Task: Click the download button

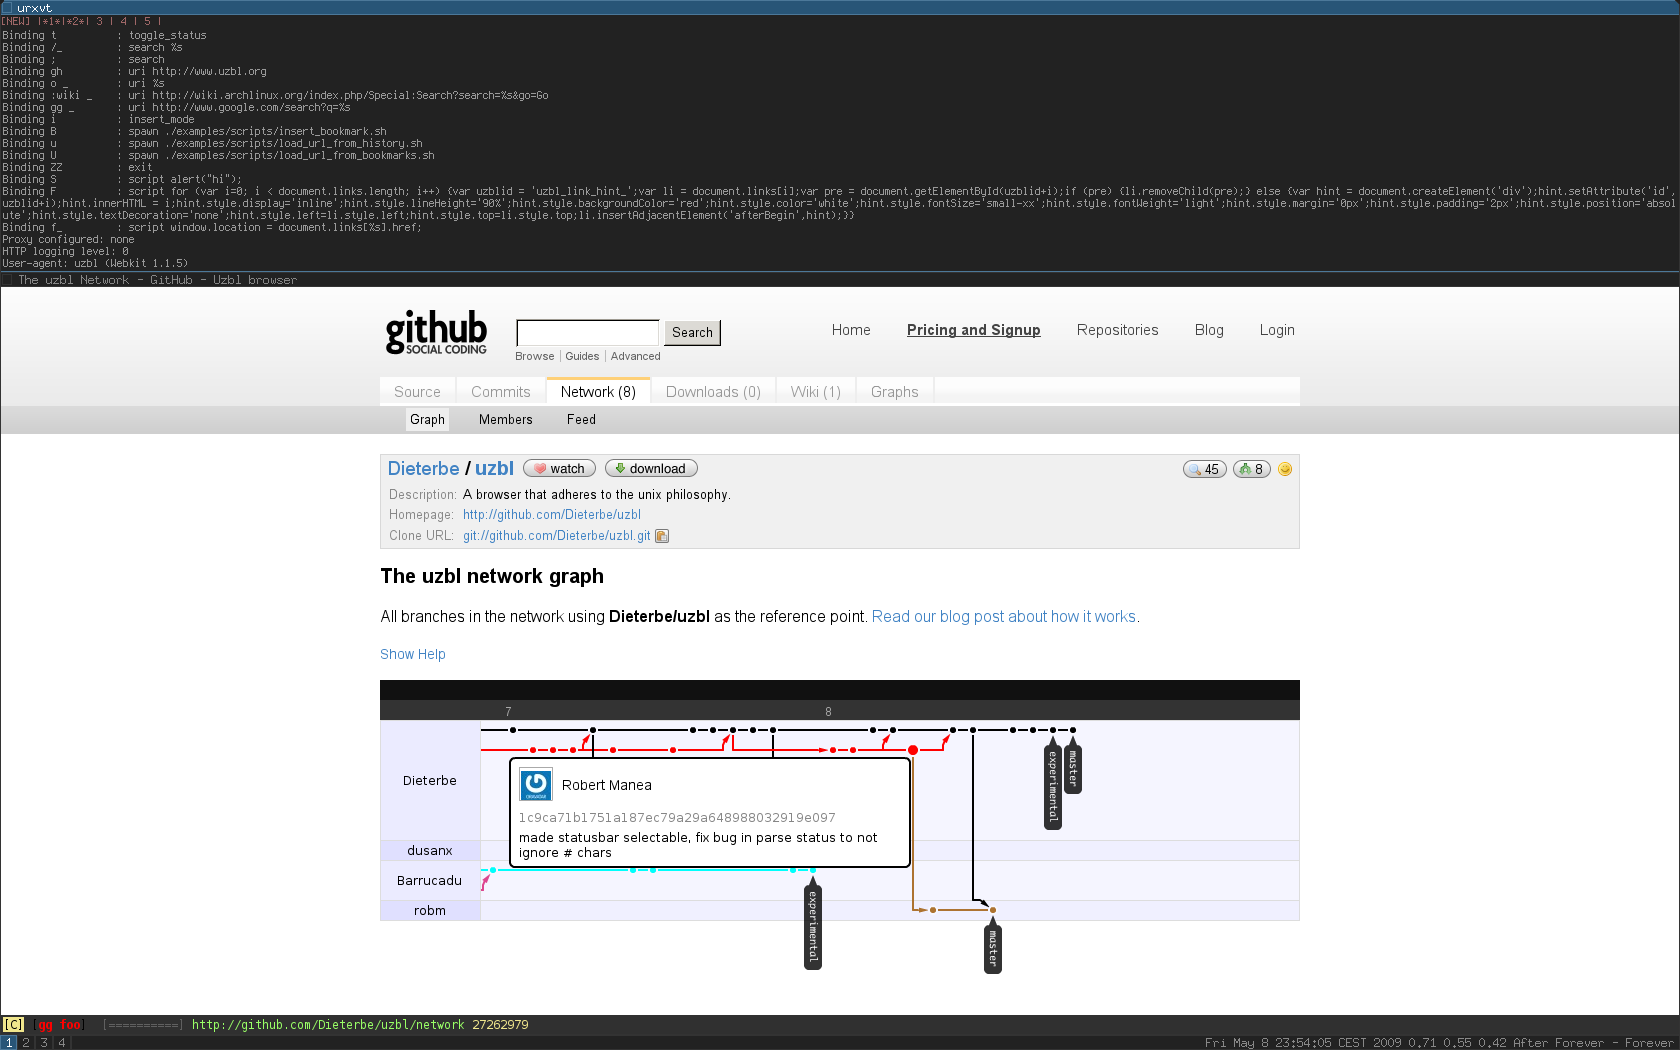Action: coord(651,469)
